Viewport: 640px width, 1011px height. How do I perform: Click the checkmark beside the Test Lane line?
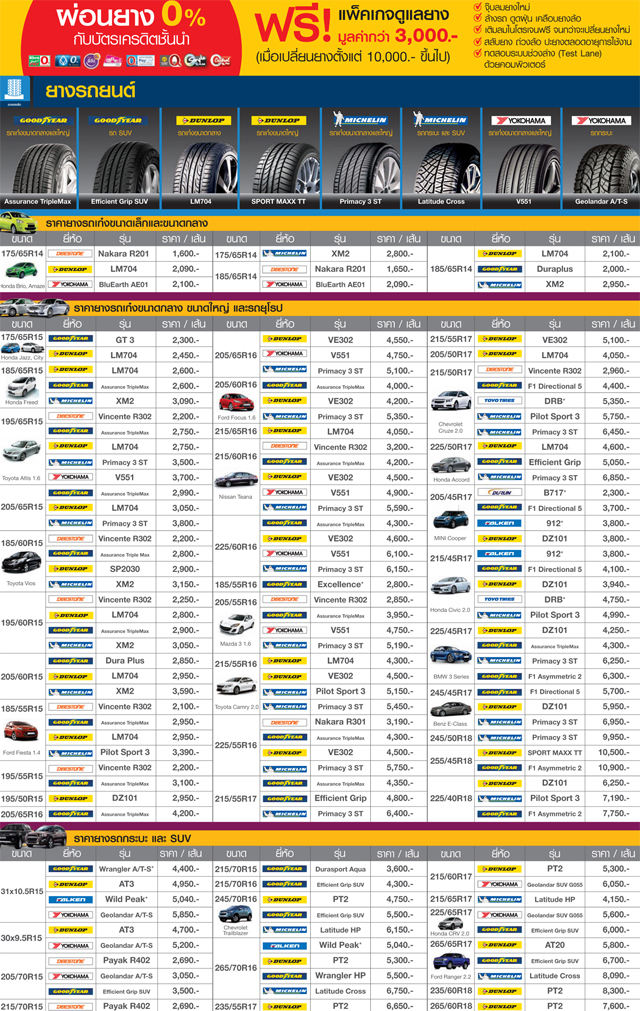coord(475,56)
